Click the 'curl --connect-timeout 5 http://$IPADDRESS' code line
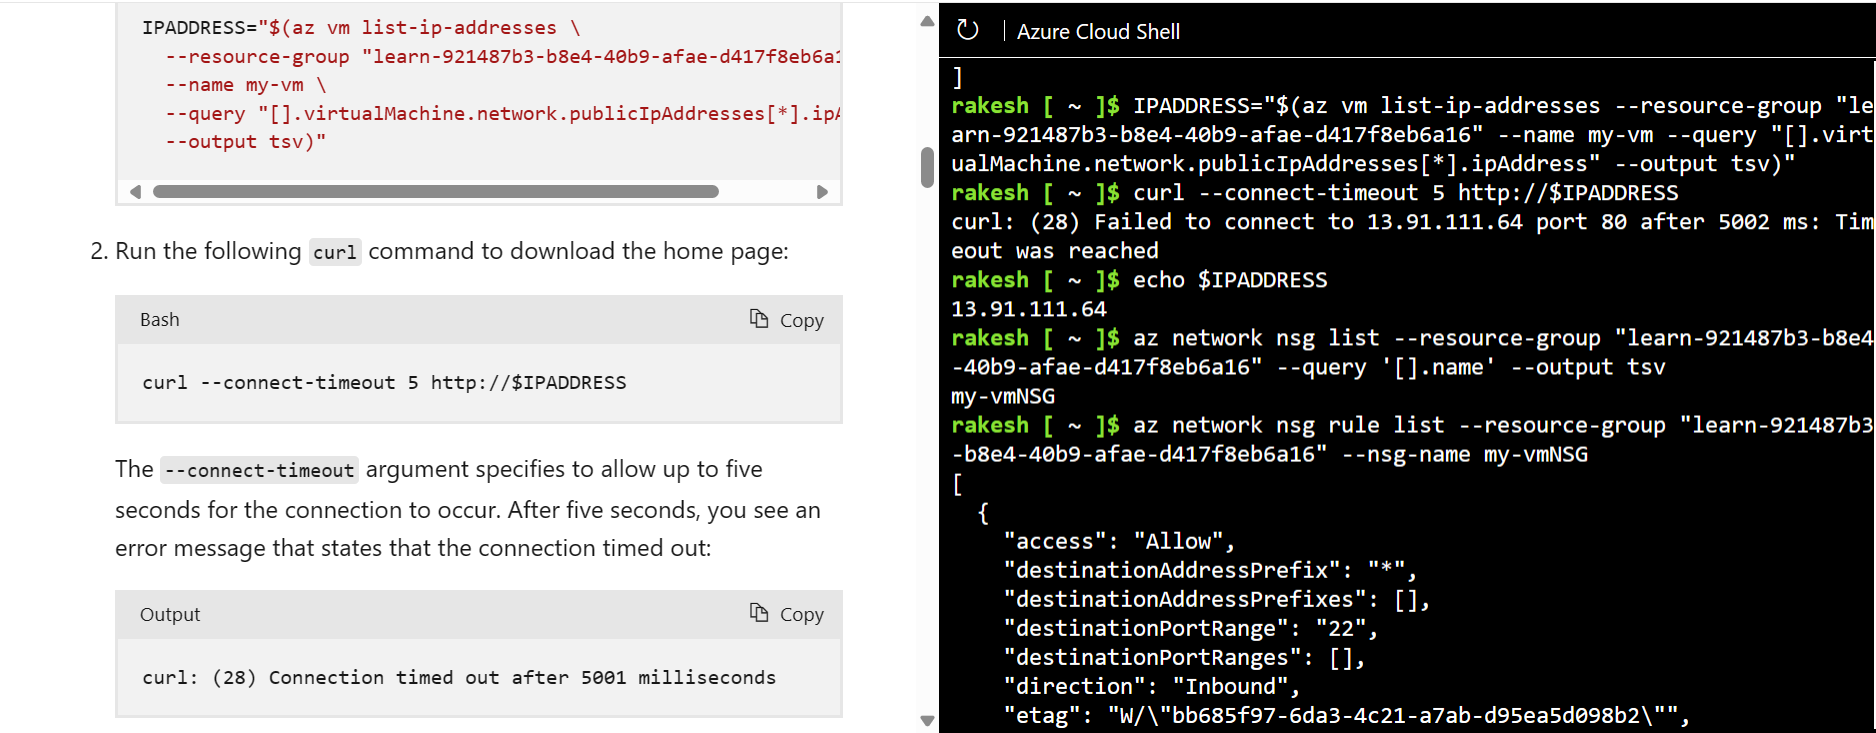The width and height of the screenshot is (1876, 733). click(x=384, y=382)
